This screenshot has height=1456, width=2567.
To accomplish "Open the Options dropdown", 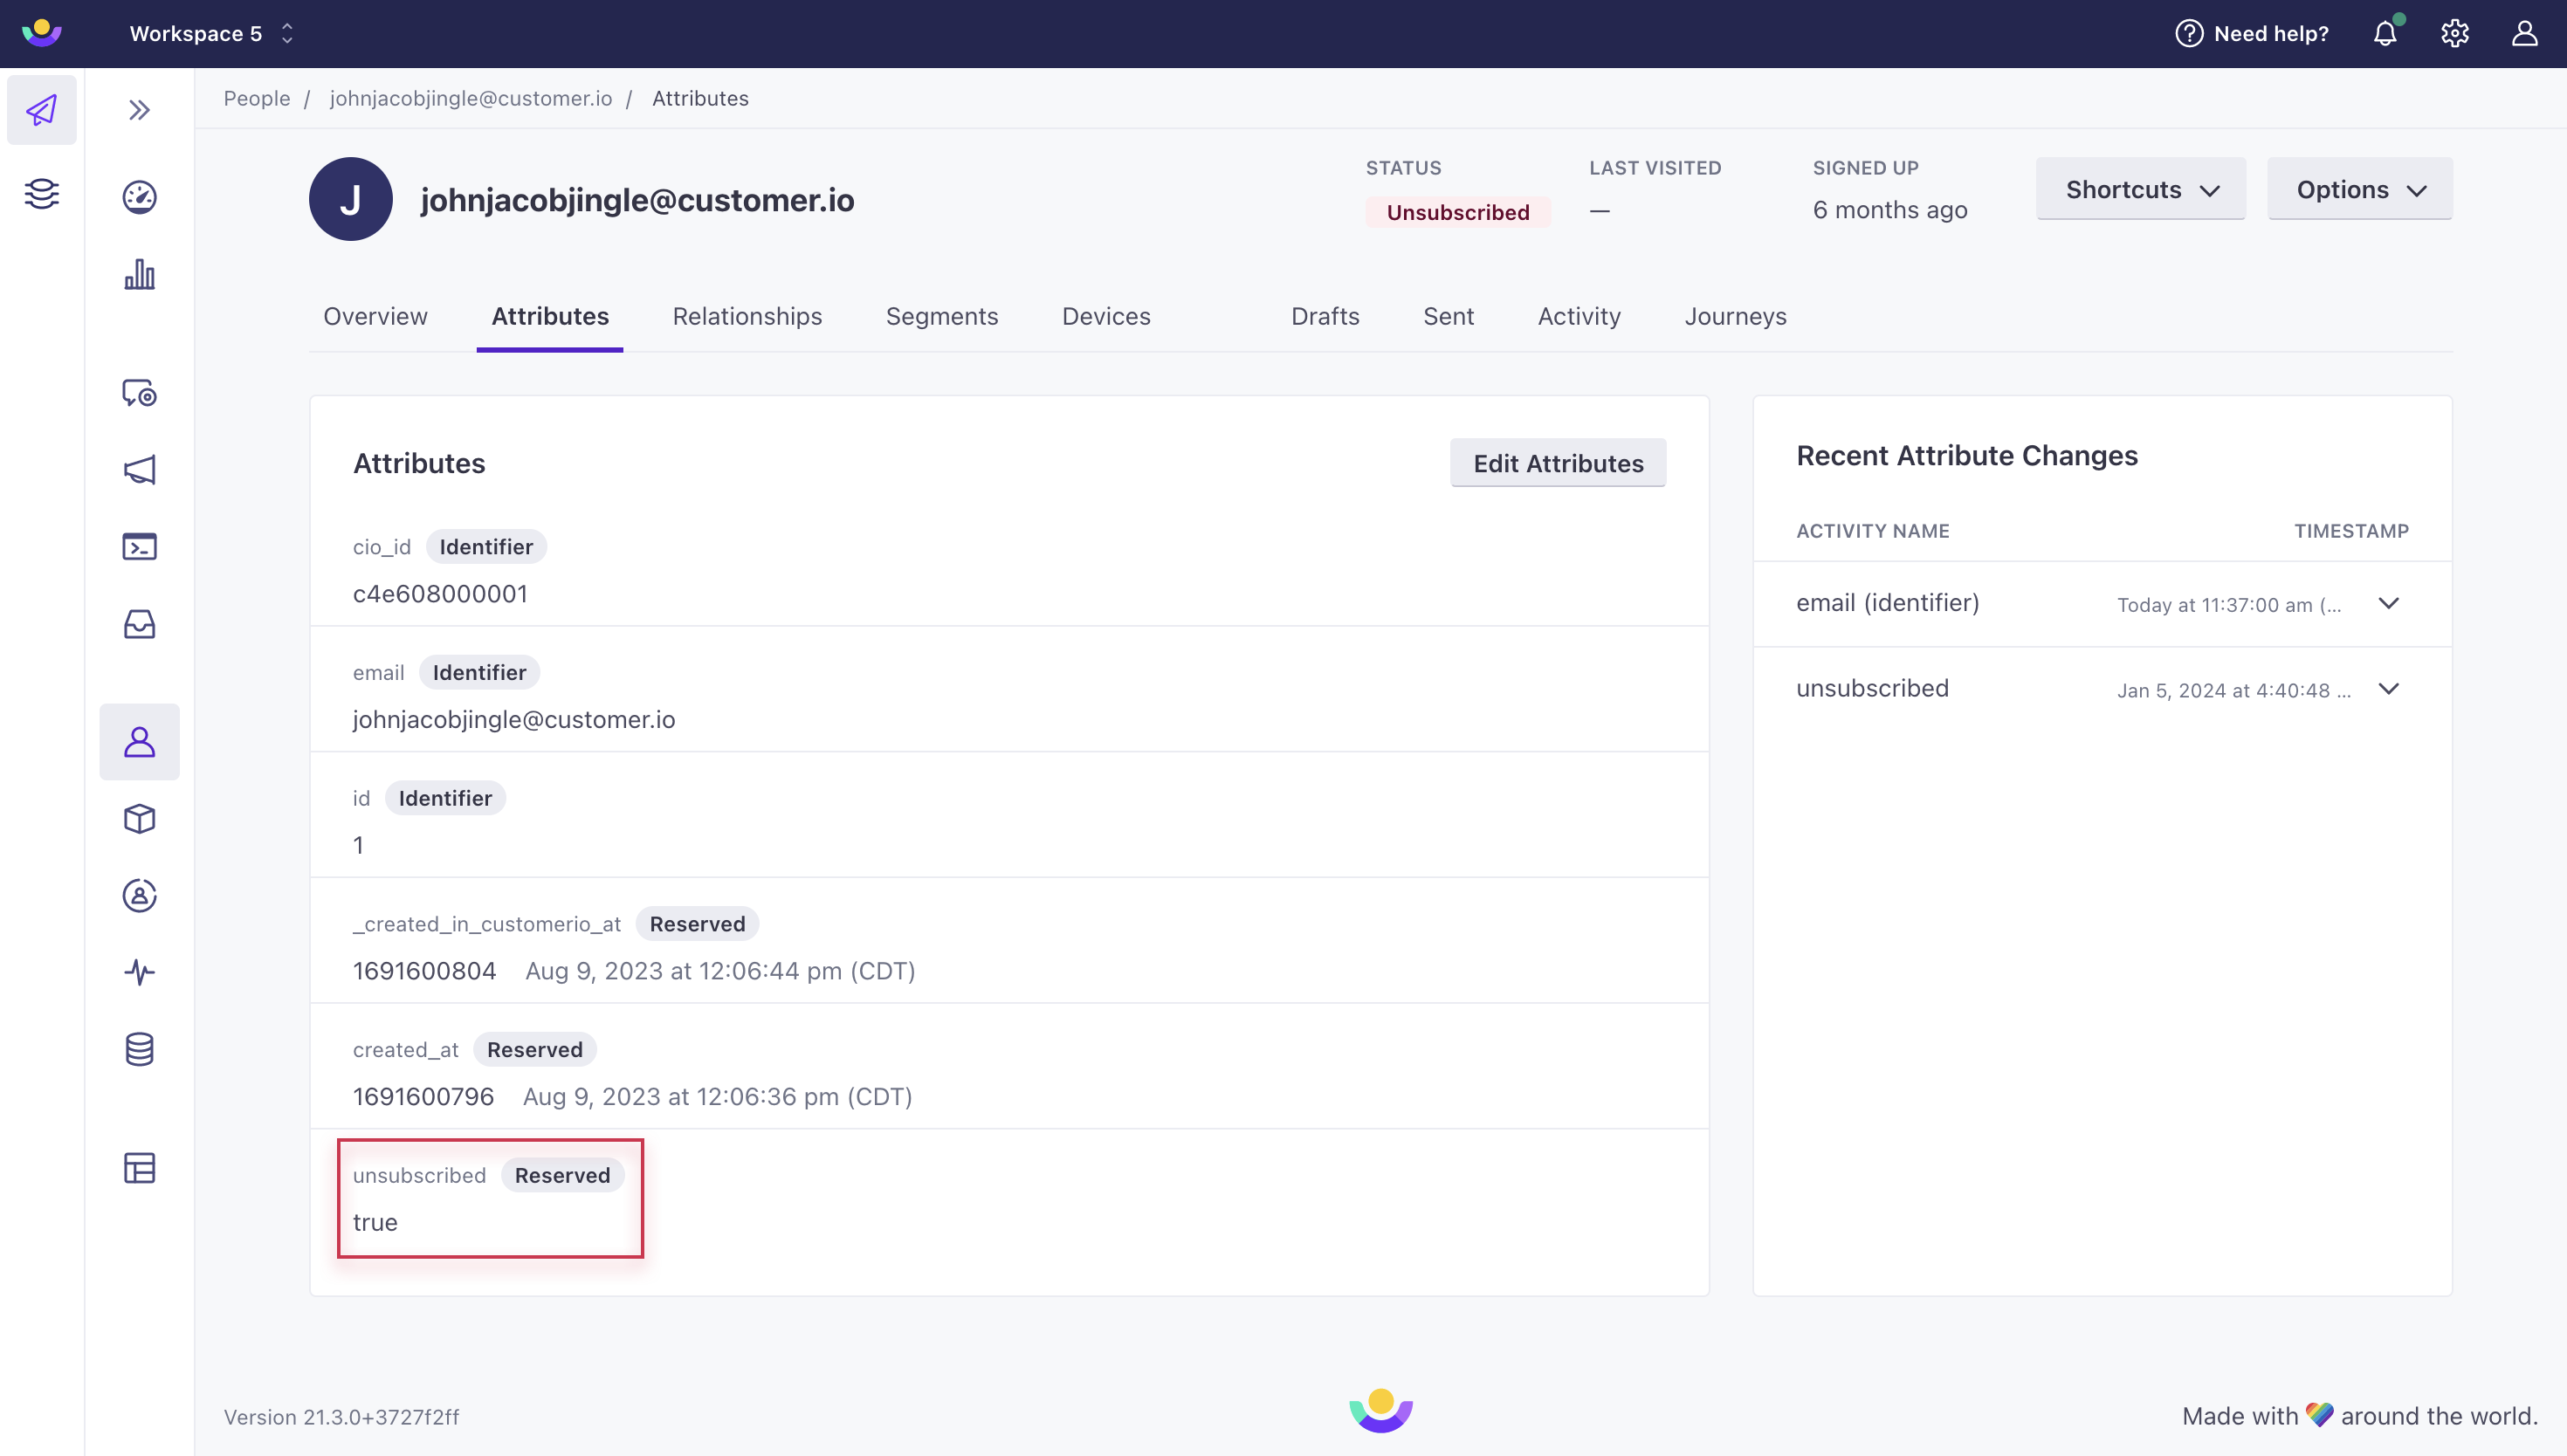I will click(2360, 189).
